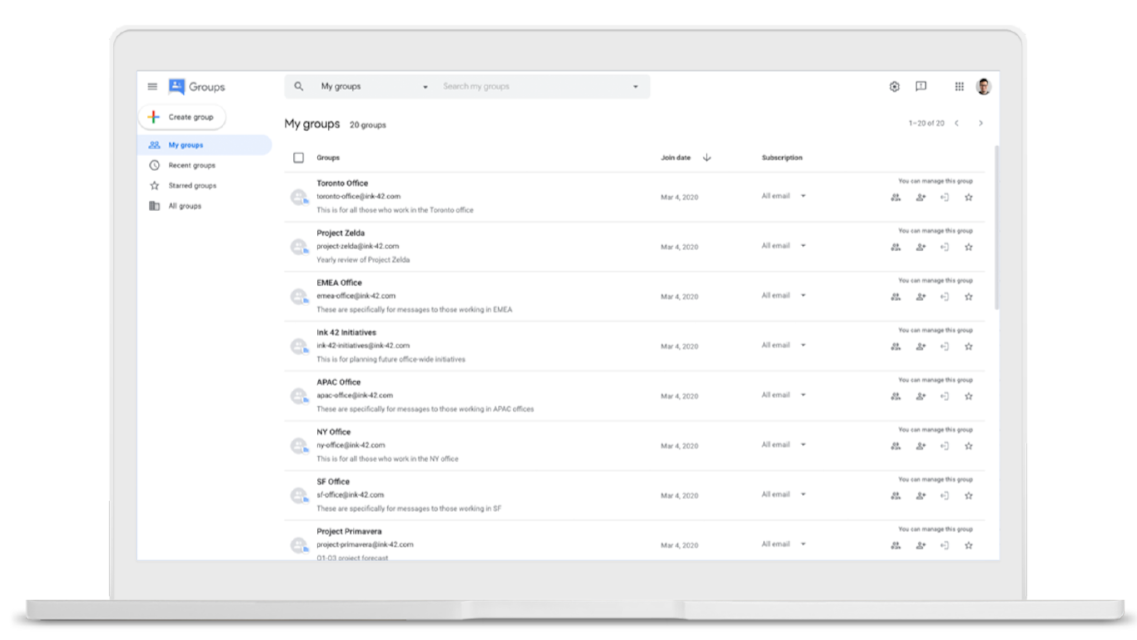Star the Ink 42 Initiatives group
The image size is (1137, 640).
(967, 346)
